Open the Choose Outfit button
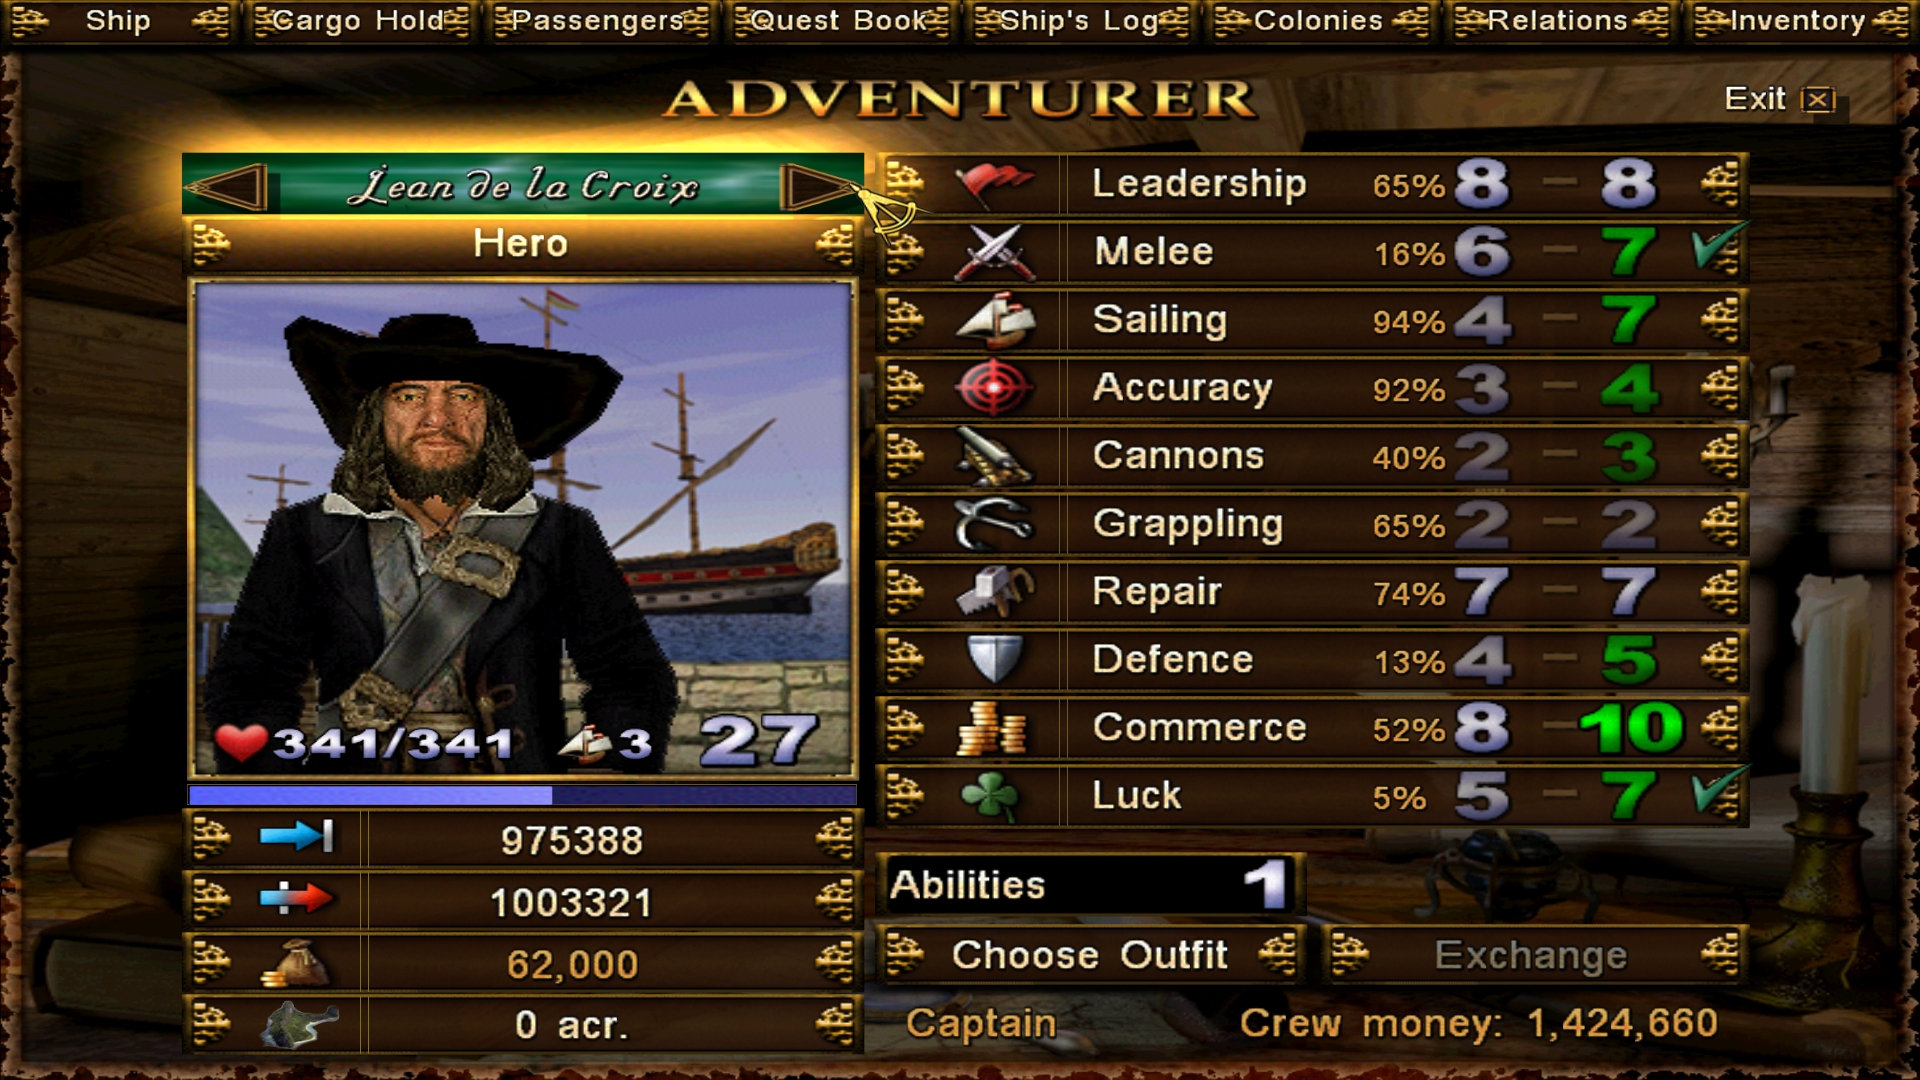 [1091, 955]
